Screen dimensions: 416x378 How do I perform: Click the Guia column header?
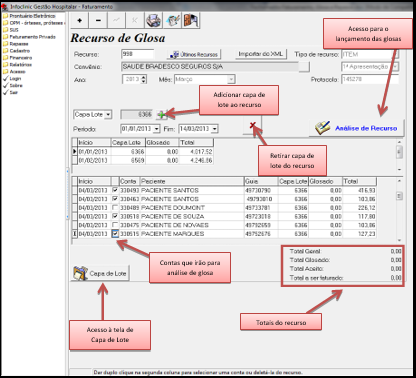click(261, 181)
